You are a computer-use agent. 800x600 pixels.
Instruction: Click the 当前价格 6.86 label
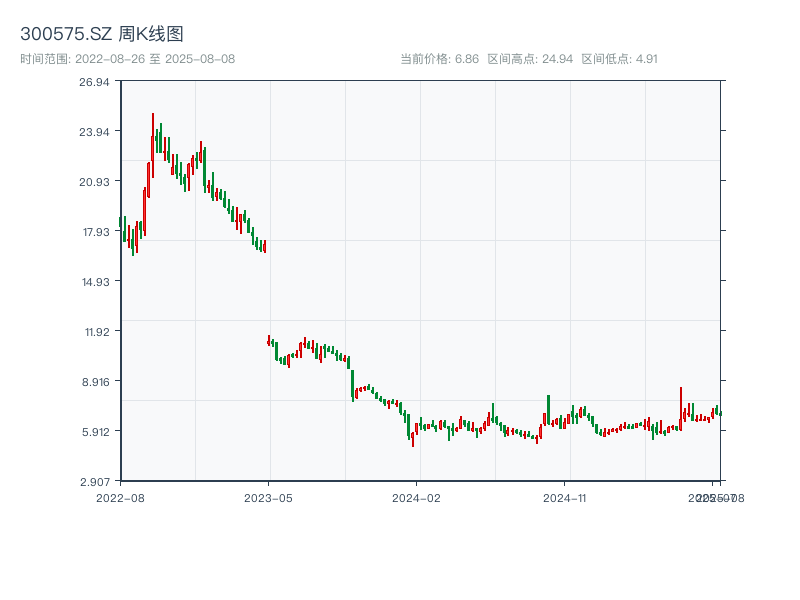click(439, 59)
